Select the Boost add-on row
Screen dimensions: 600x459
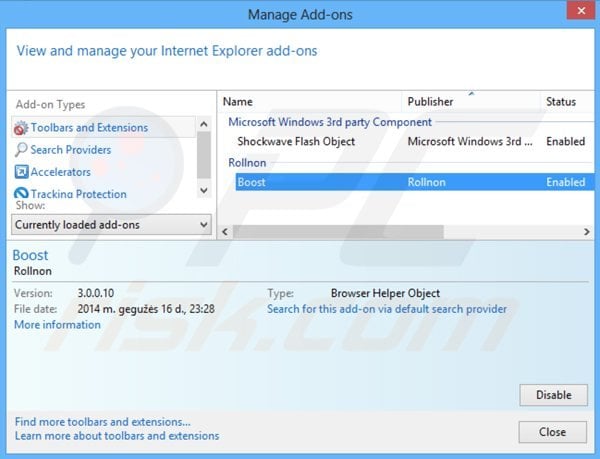(400, 182)
